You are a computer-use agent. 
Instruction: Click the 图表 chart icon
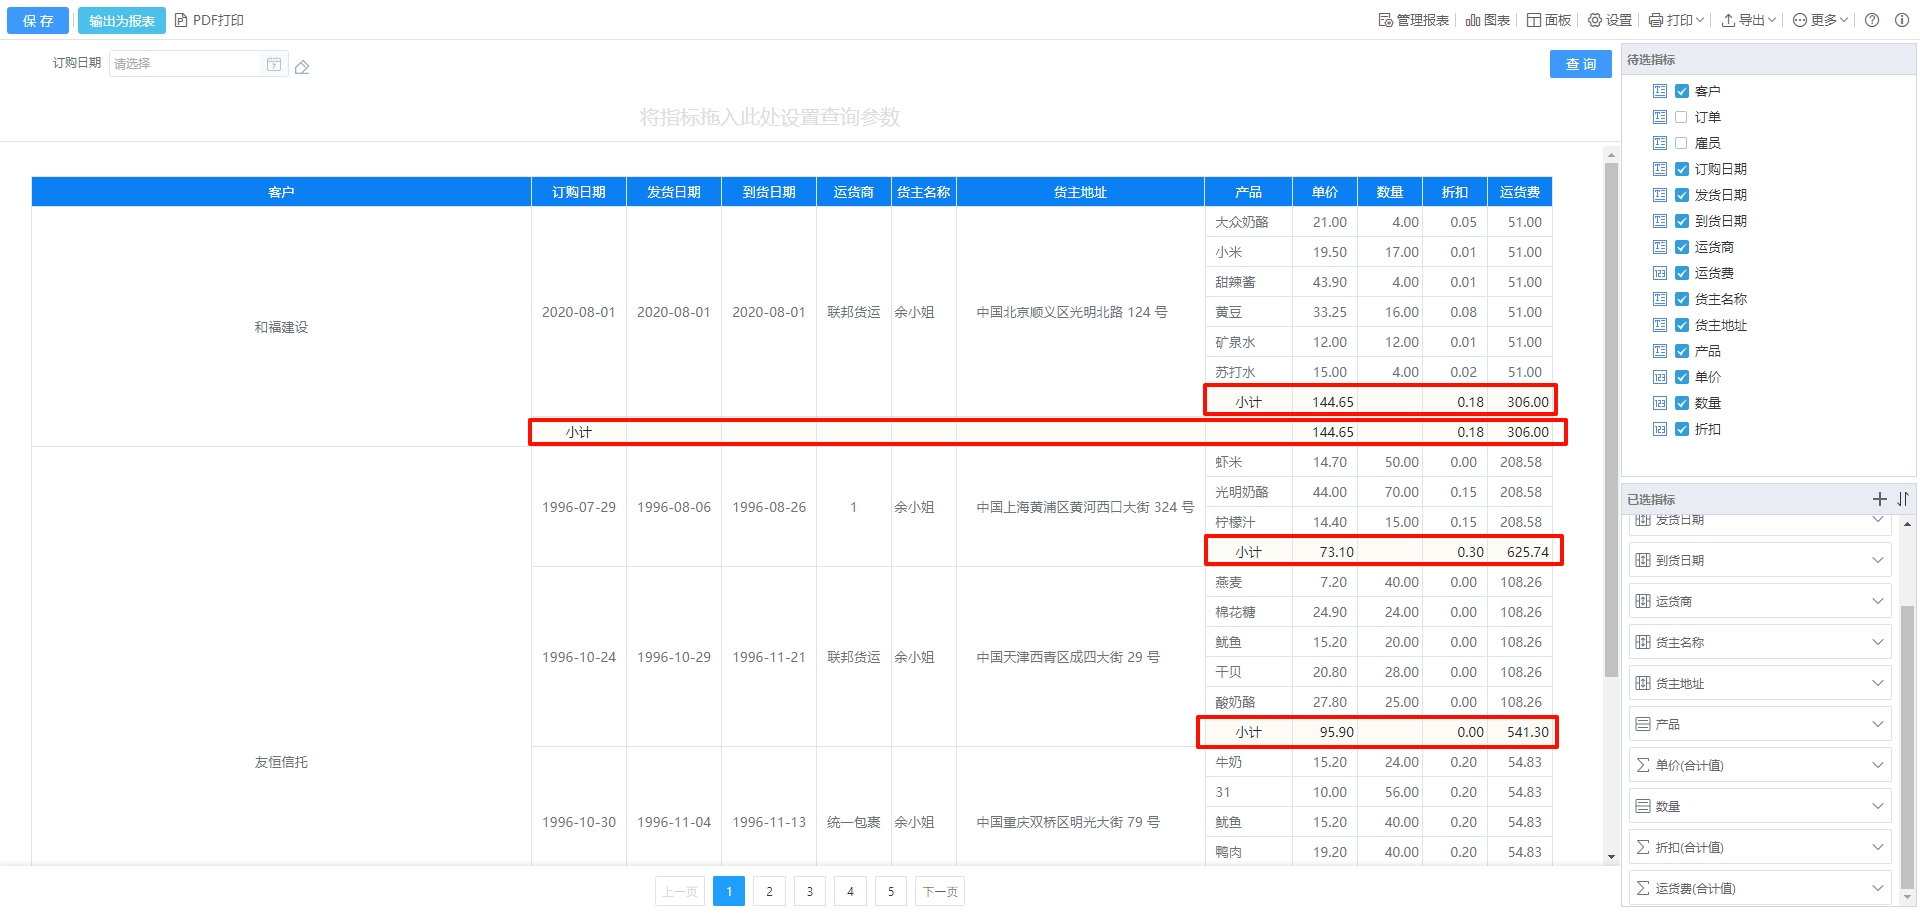pos(1487,20)
